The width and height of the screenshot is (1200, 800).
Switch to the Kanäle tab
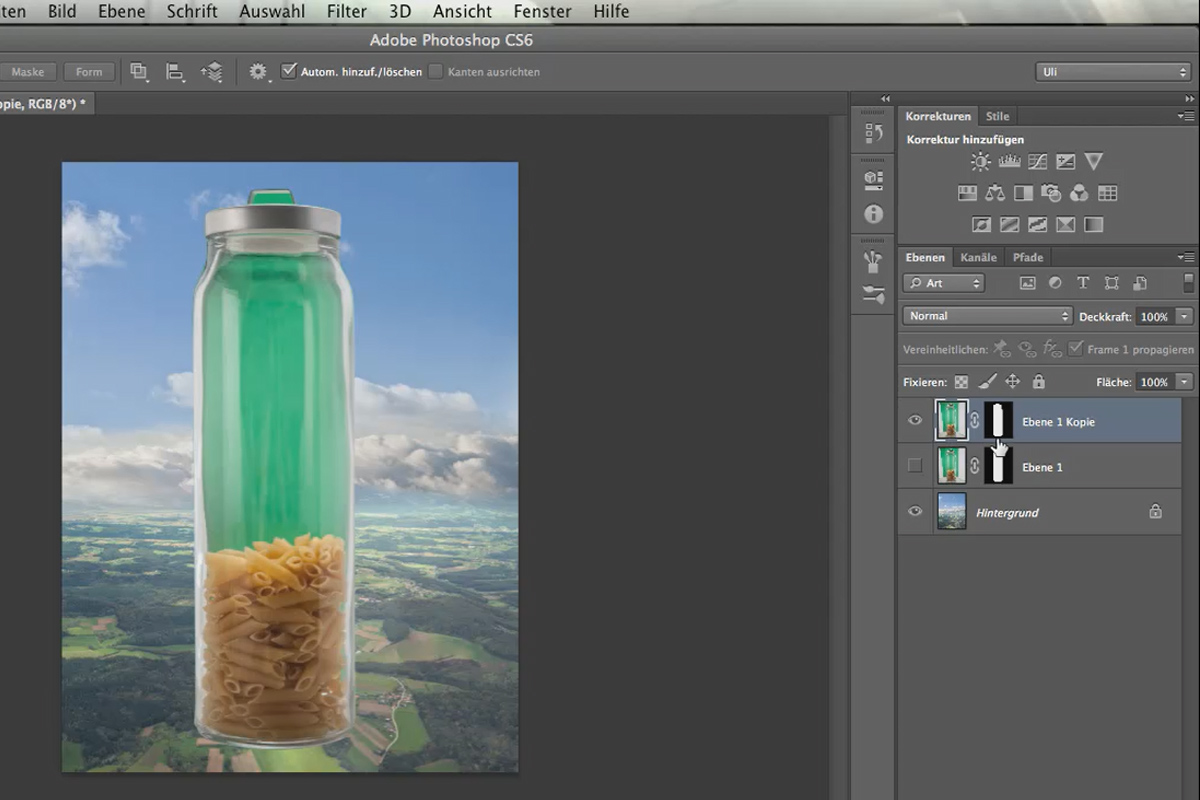coord(978,258)
